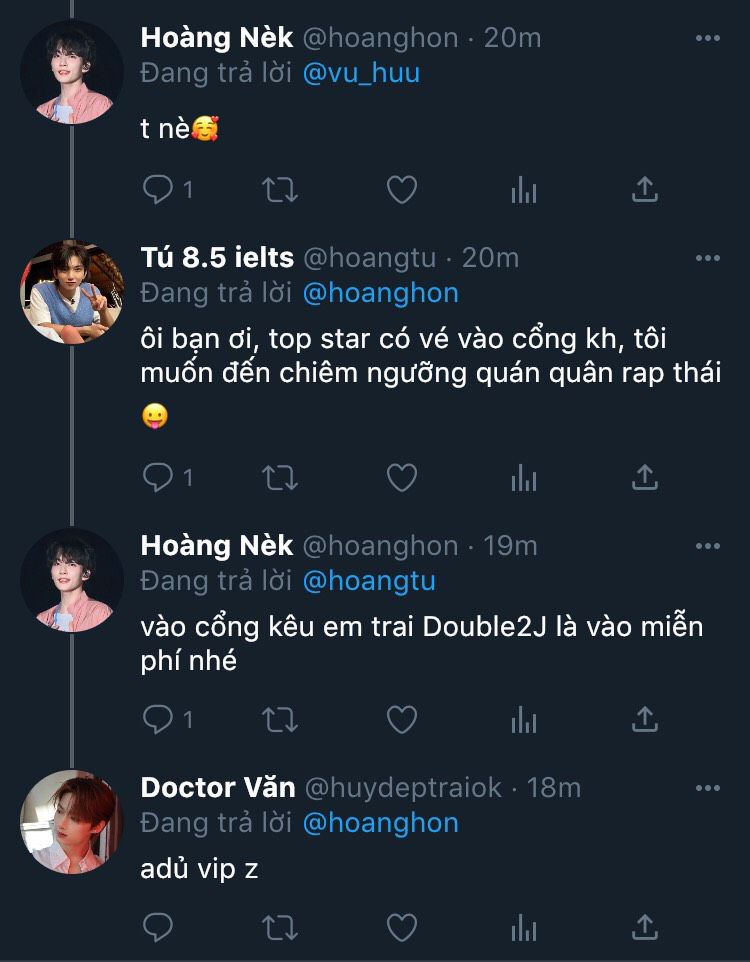
Task: Retweet the "t nè" tweet
Action: click(279, 189)
